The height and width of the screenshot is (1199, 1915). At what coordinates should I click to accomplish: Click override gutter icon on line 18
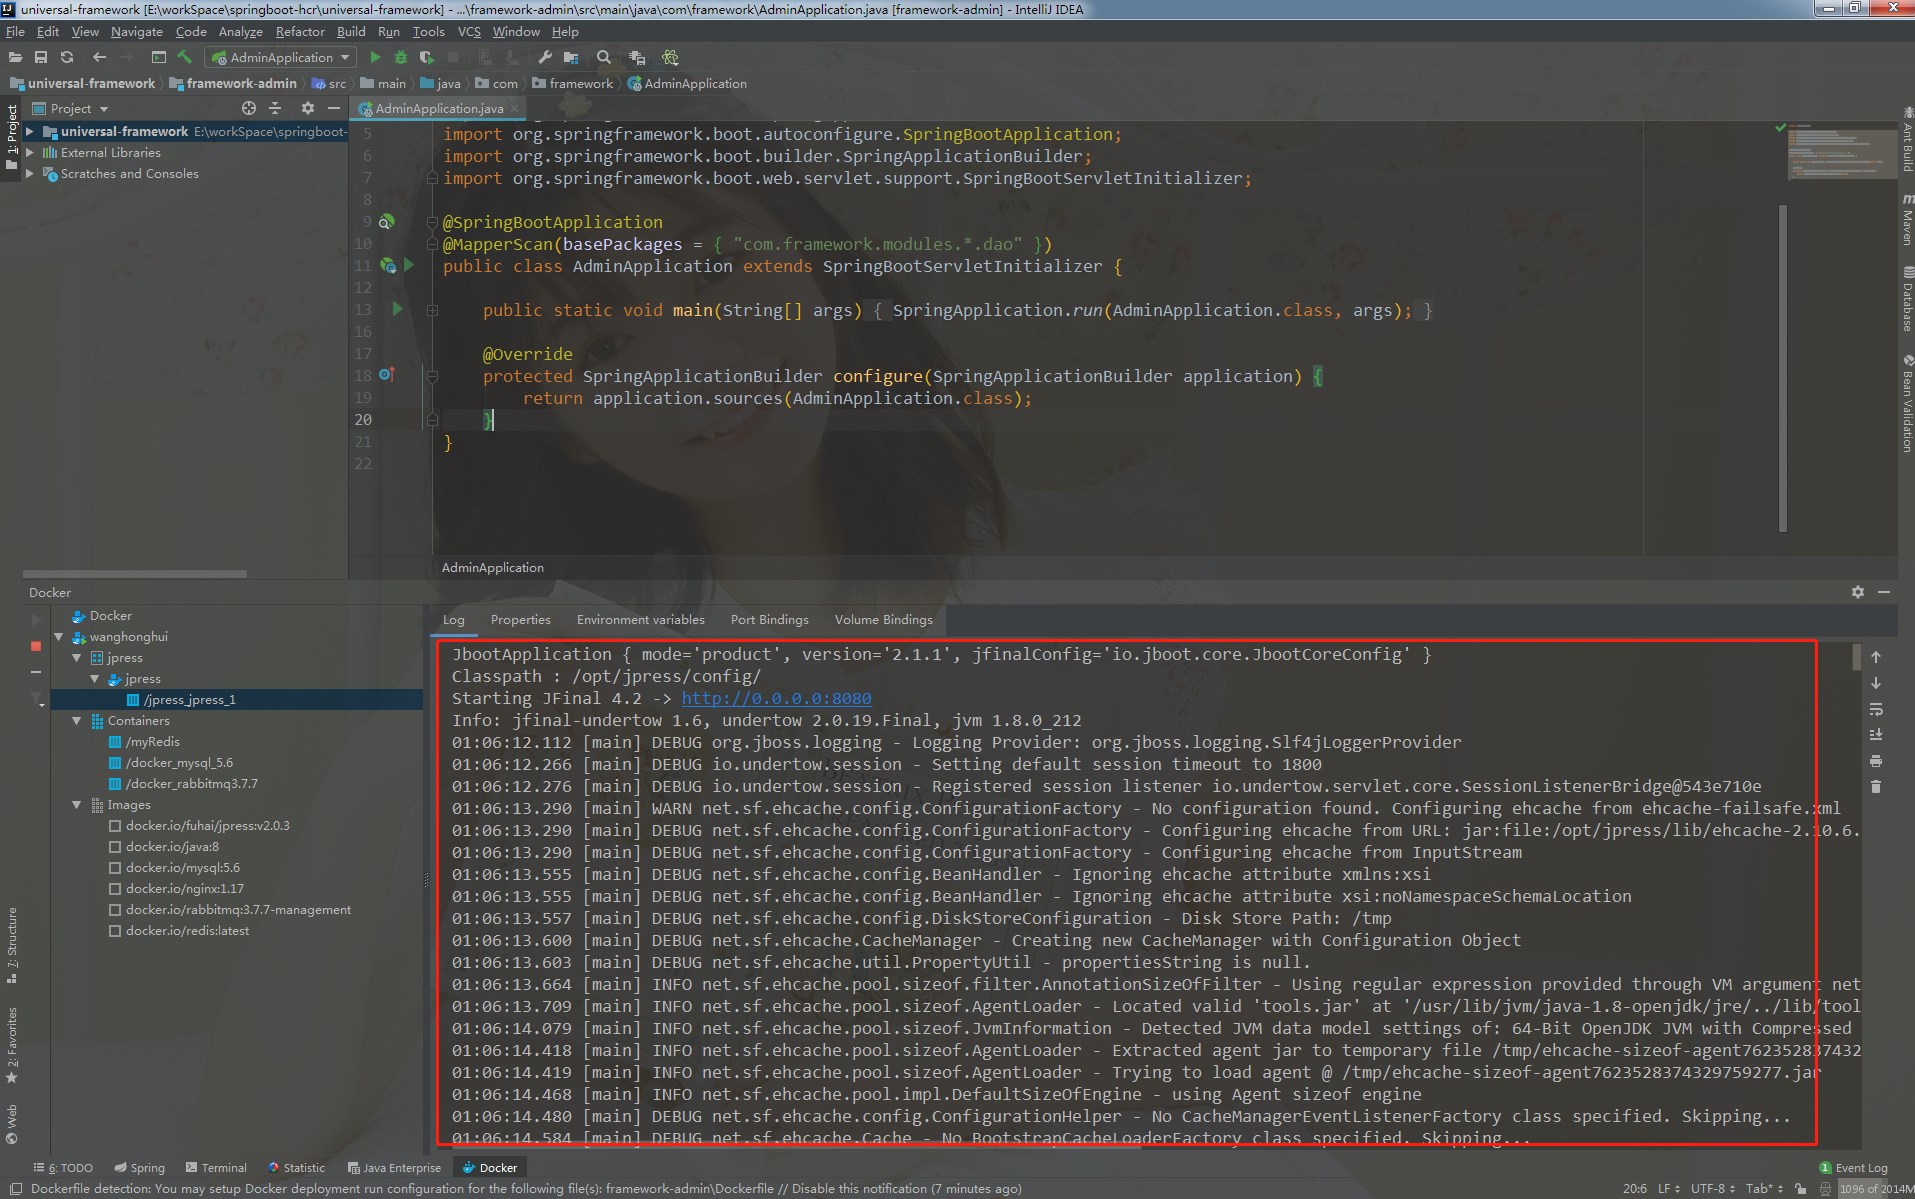[x=387, y=375]
